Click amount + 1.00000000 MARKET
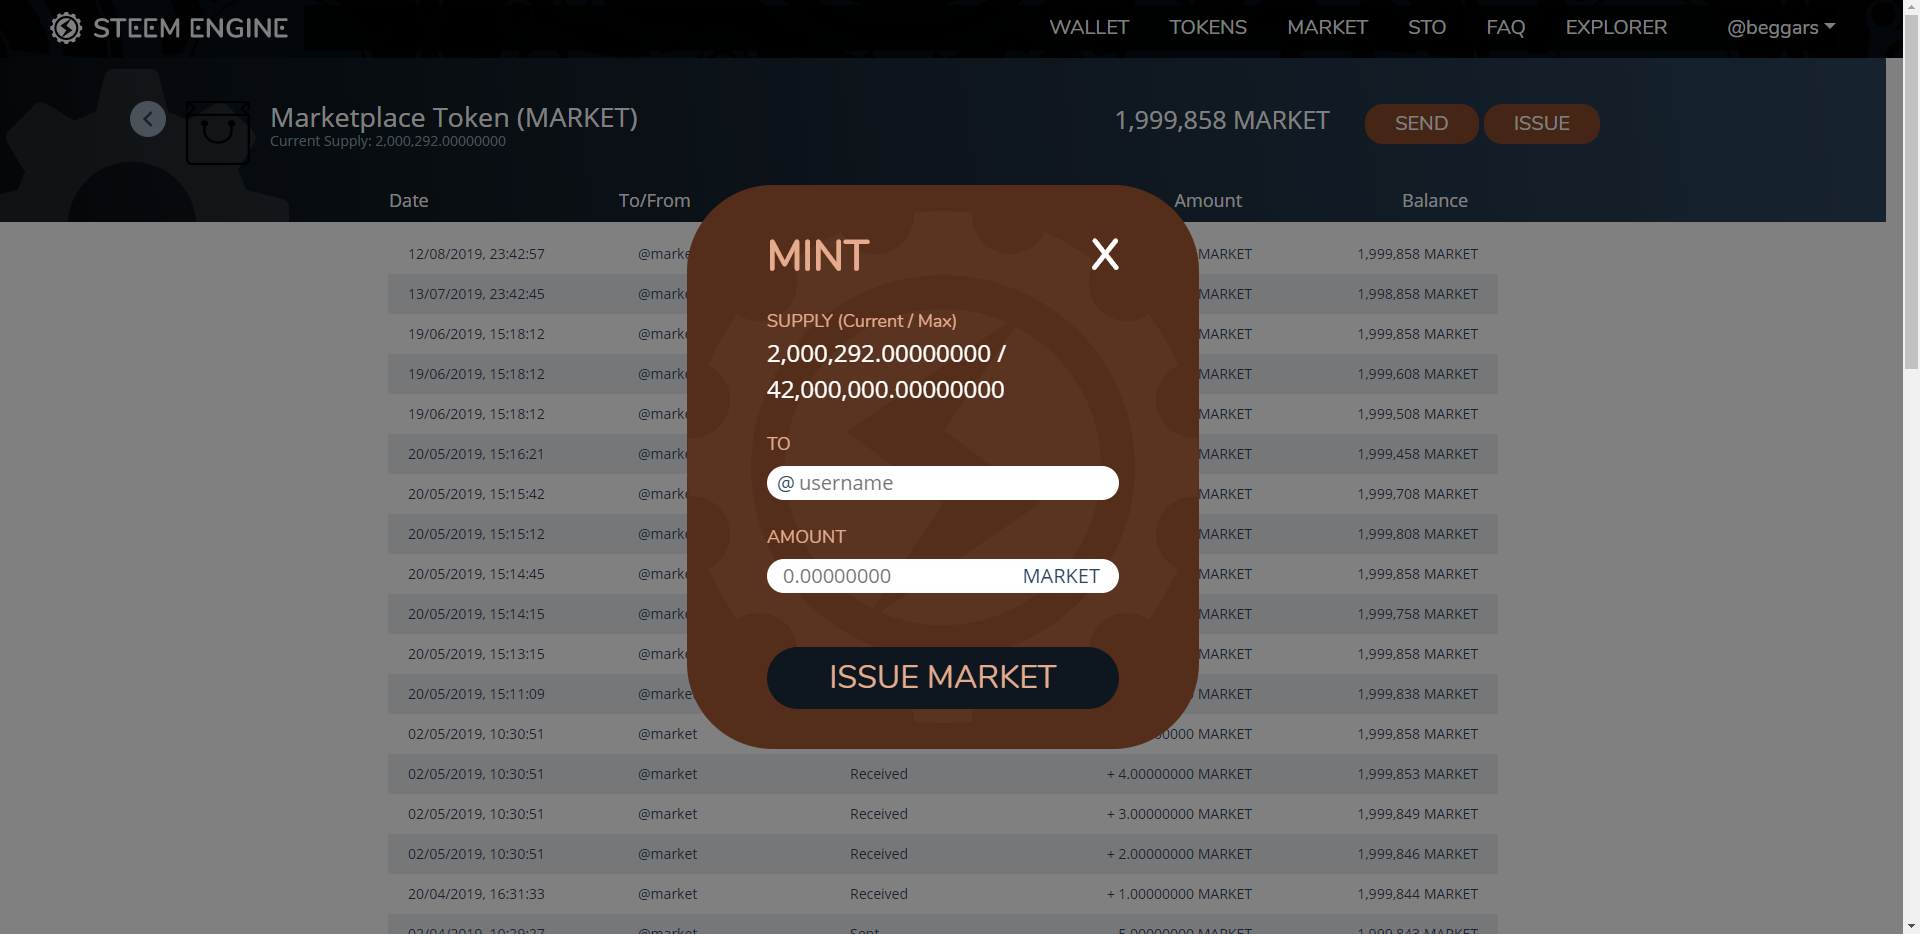 tap(1179, 894)
